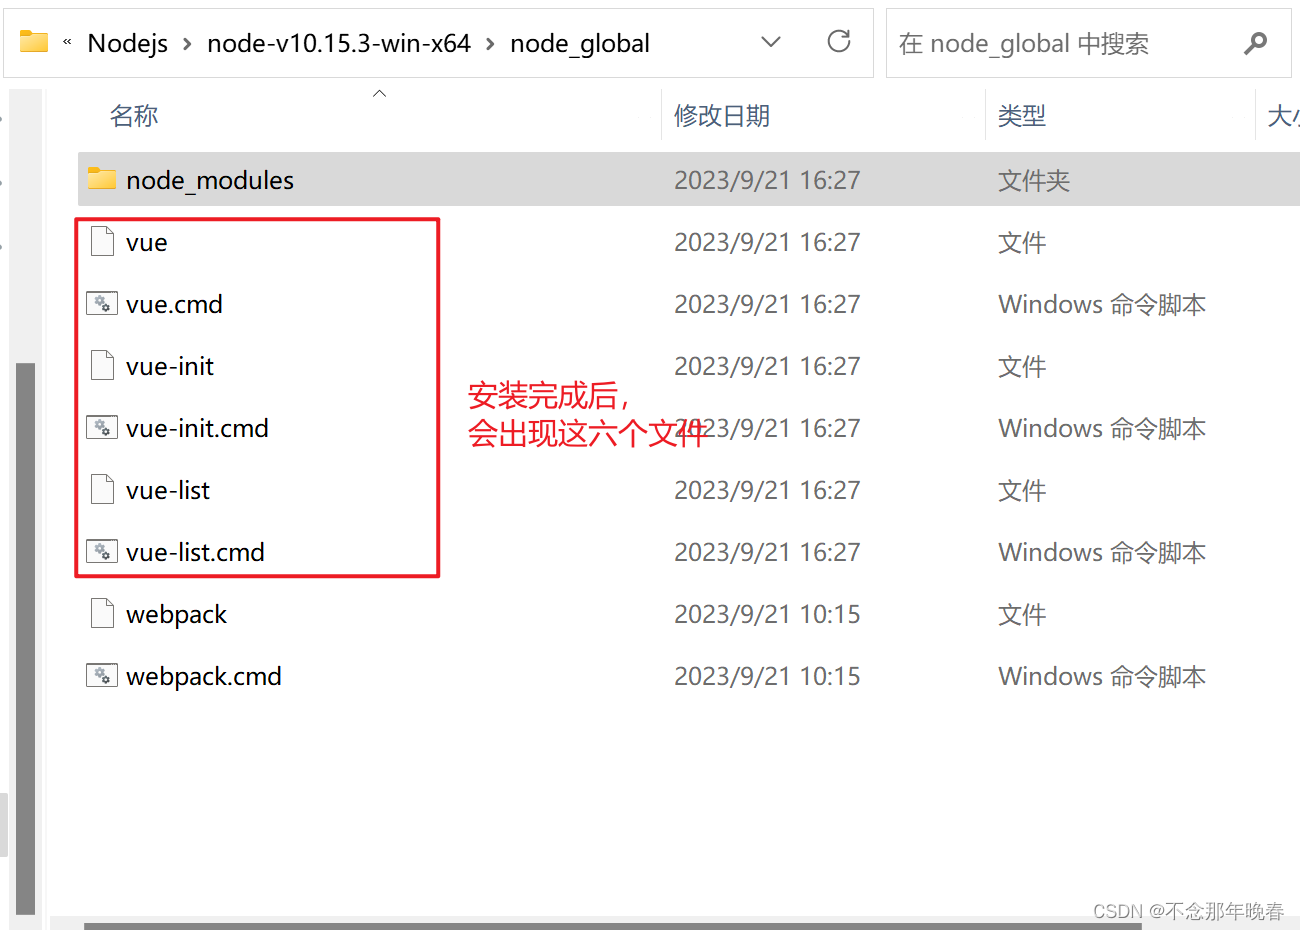This screenshot has width=1300, height=930.
Task: Open the address bar history dropdown
Action: coord(771,42)
